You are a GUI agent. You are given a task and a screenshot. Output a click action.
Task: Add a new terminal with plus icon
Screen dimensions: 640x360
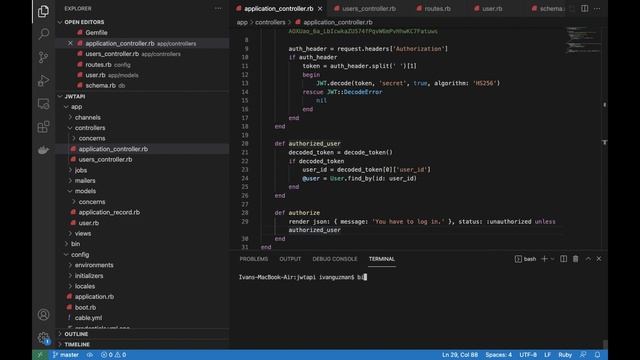tap(544, 259)
